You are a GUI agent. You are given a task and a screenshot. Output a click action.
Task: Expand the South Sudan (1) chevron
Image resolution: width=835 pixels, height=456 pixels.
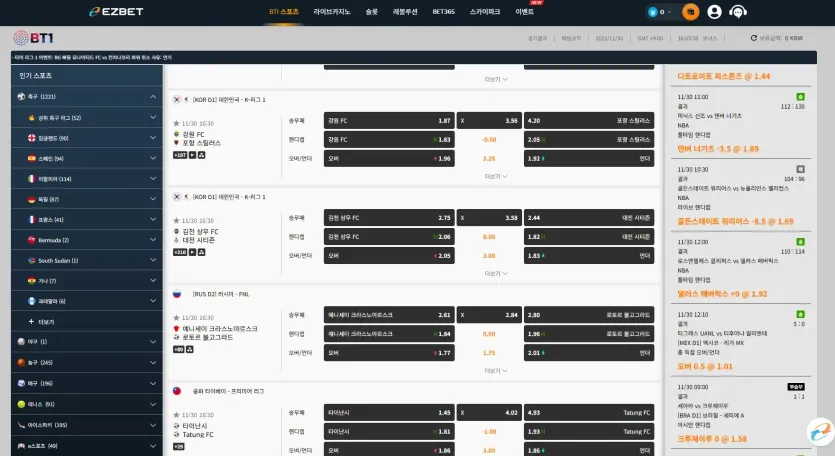[153, 260]
